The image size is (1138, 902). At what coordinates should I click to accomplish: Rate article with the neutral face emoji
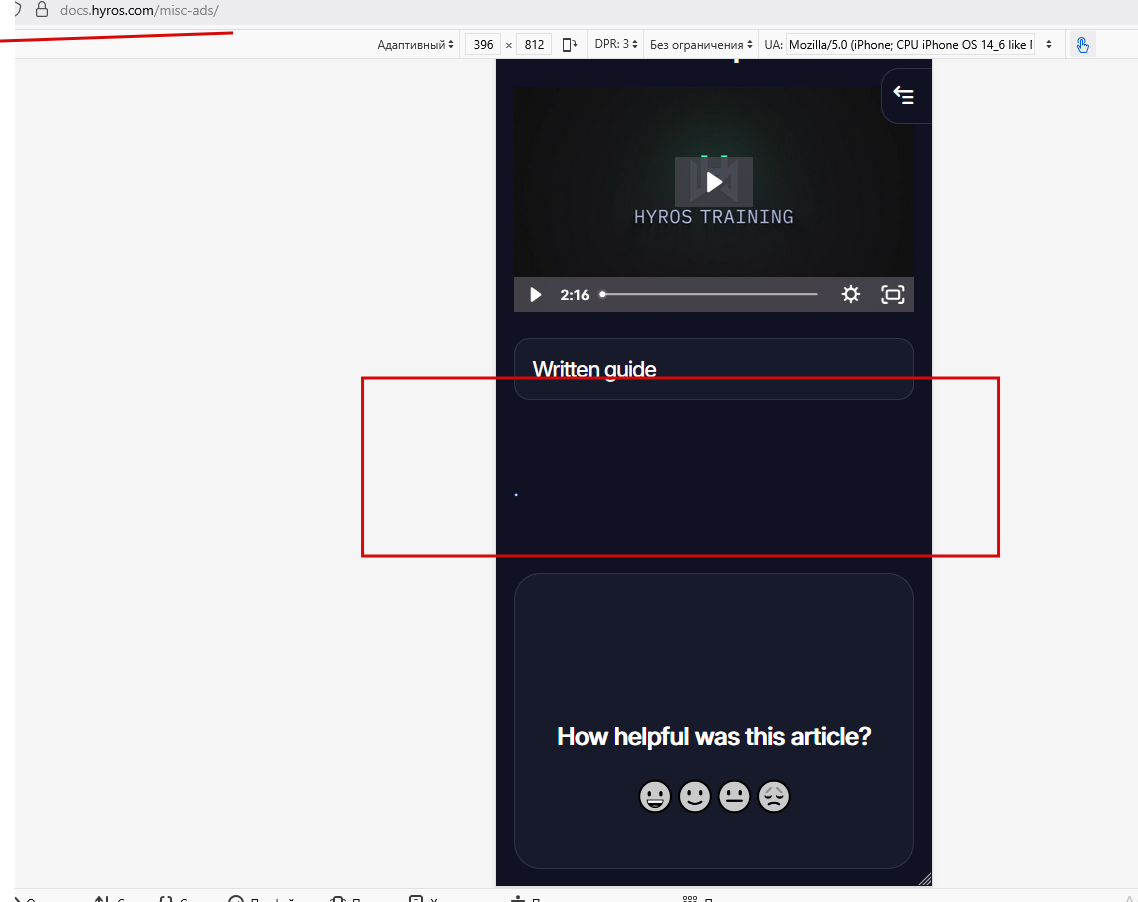[734, 796]
